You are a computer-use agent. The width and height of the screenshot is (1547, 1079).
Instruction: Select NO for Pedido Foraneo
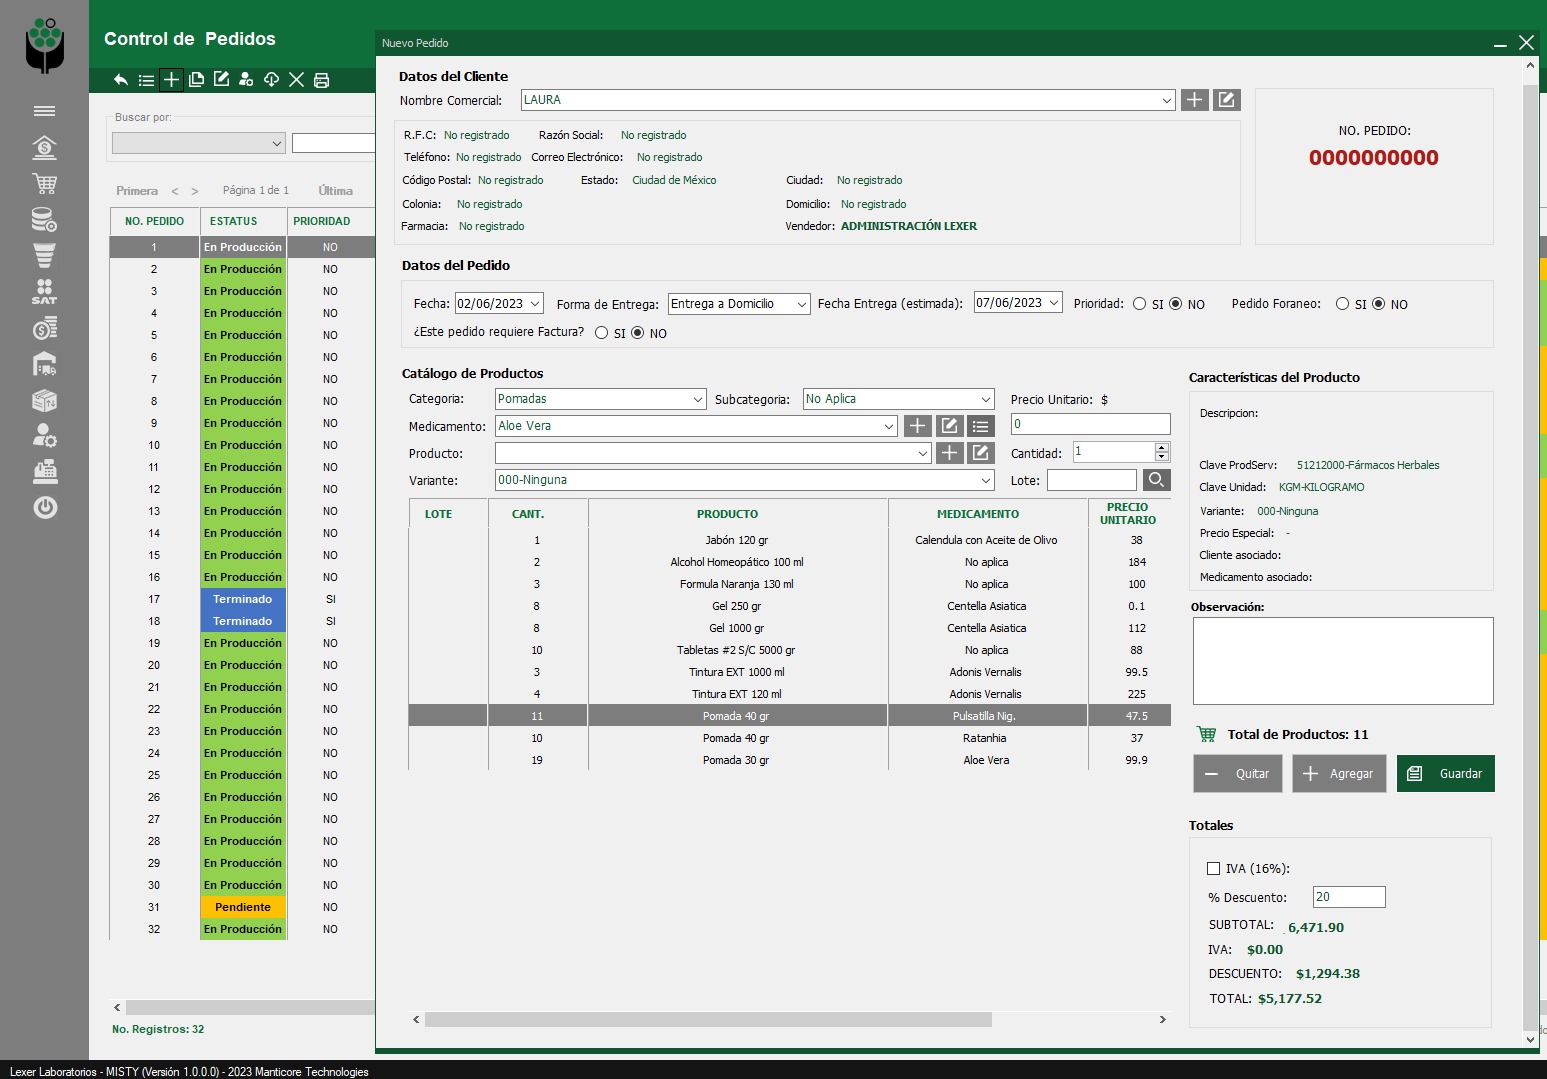click(1378, 304)
